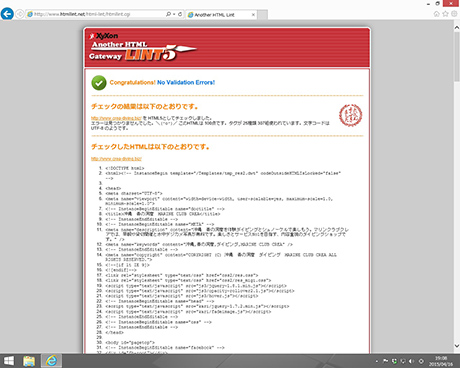This screenshot has width=460, height=368.
Task: Open the checked URL link under results heading
Action: 116,118
